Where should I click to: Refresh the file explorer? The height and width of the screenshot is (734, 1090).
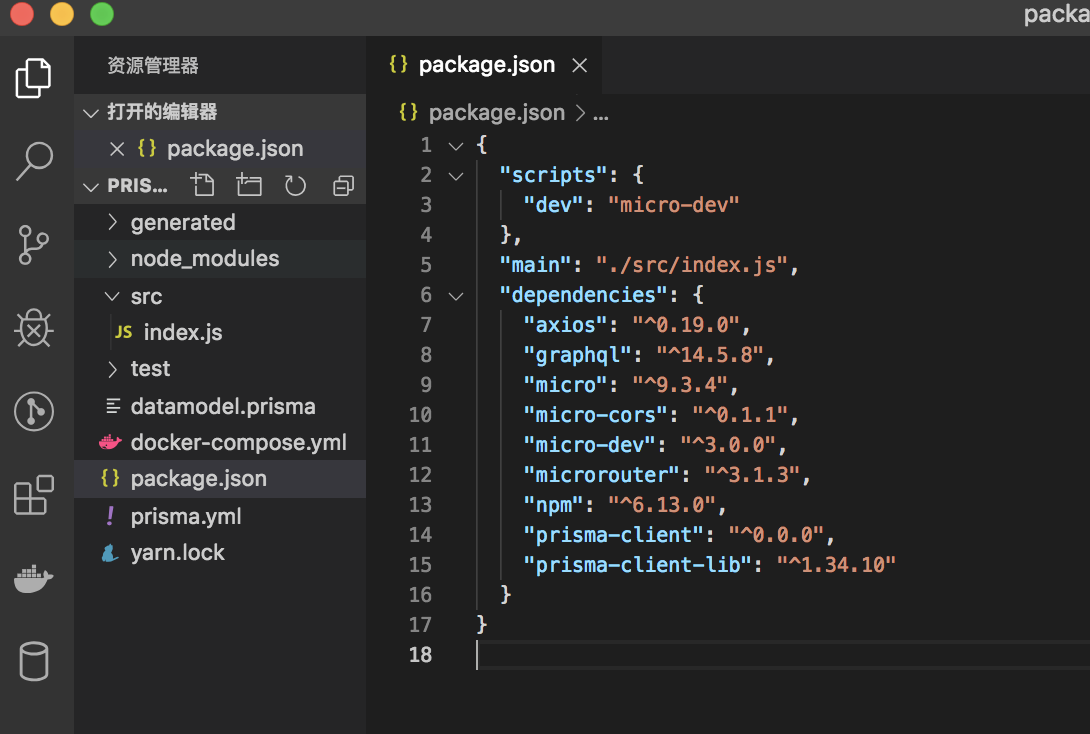[x=295, y=185]
